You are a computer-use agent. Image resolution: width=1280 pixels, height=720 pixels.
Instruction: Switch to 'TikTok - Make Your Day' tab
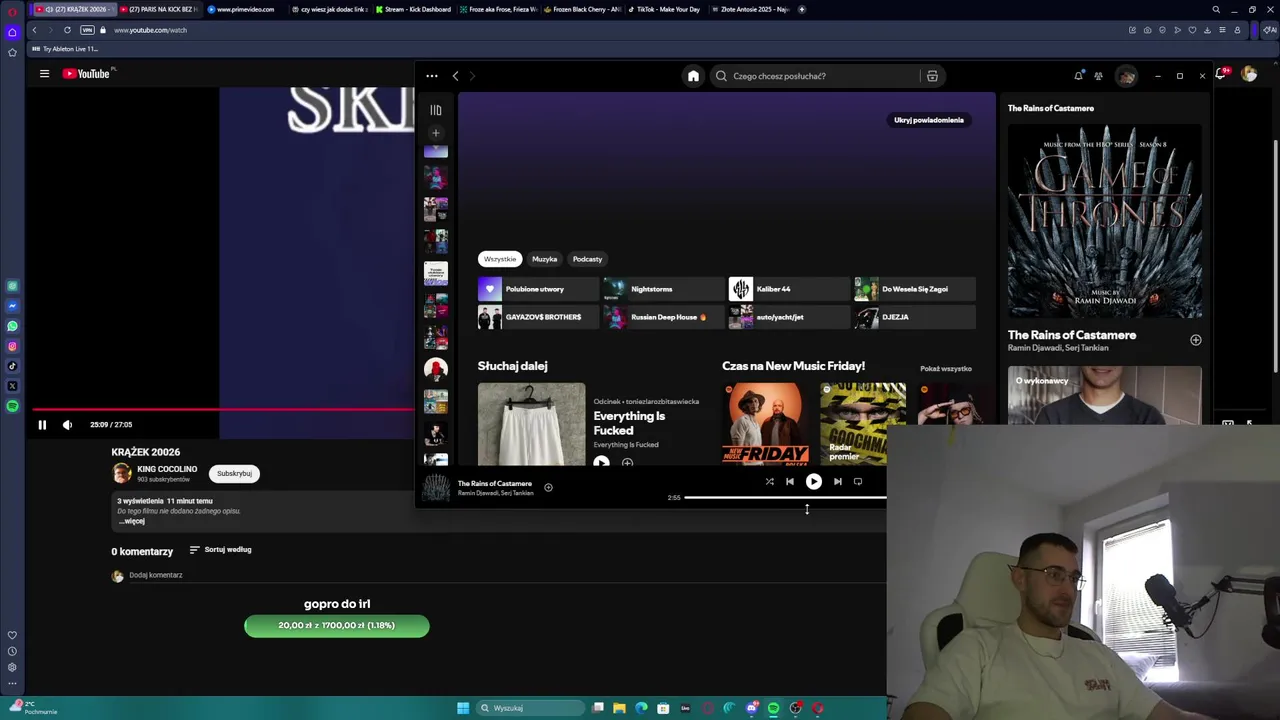(667, 9)
